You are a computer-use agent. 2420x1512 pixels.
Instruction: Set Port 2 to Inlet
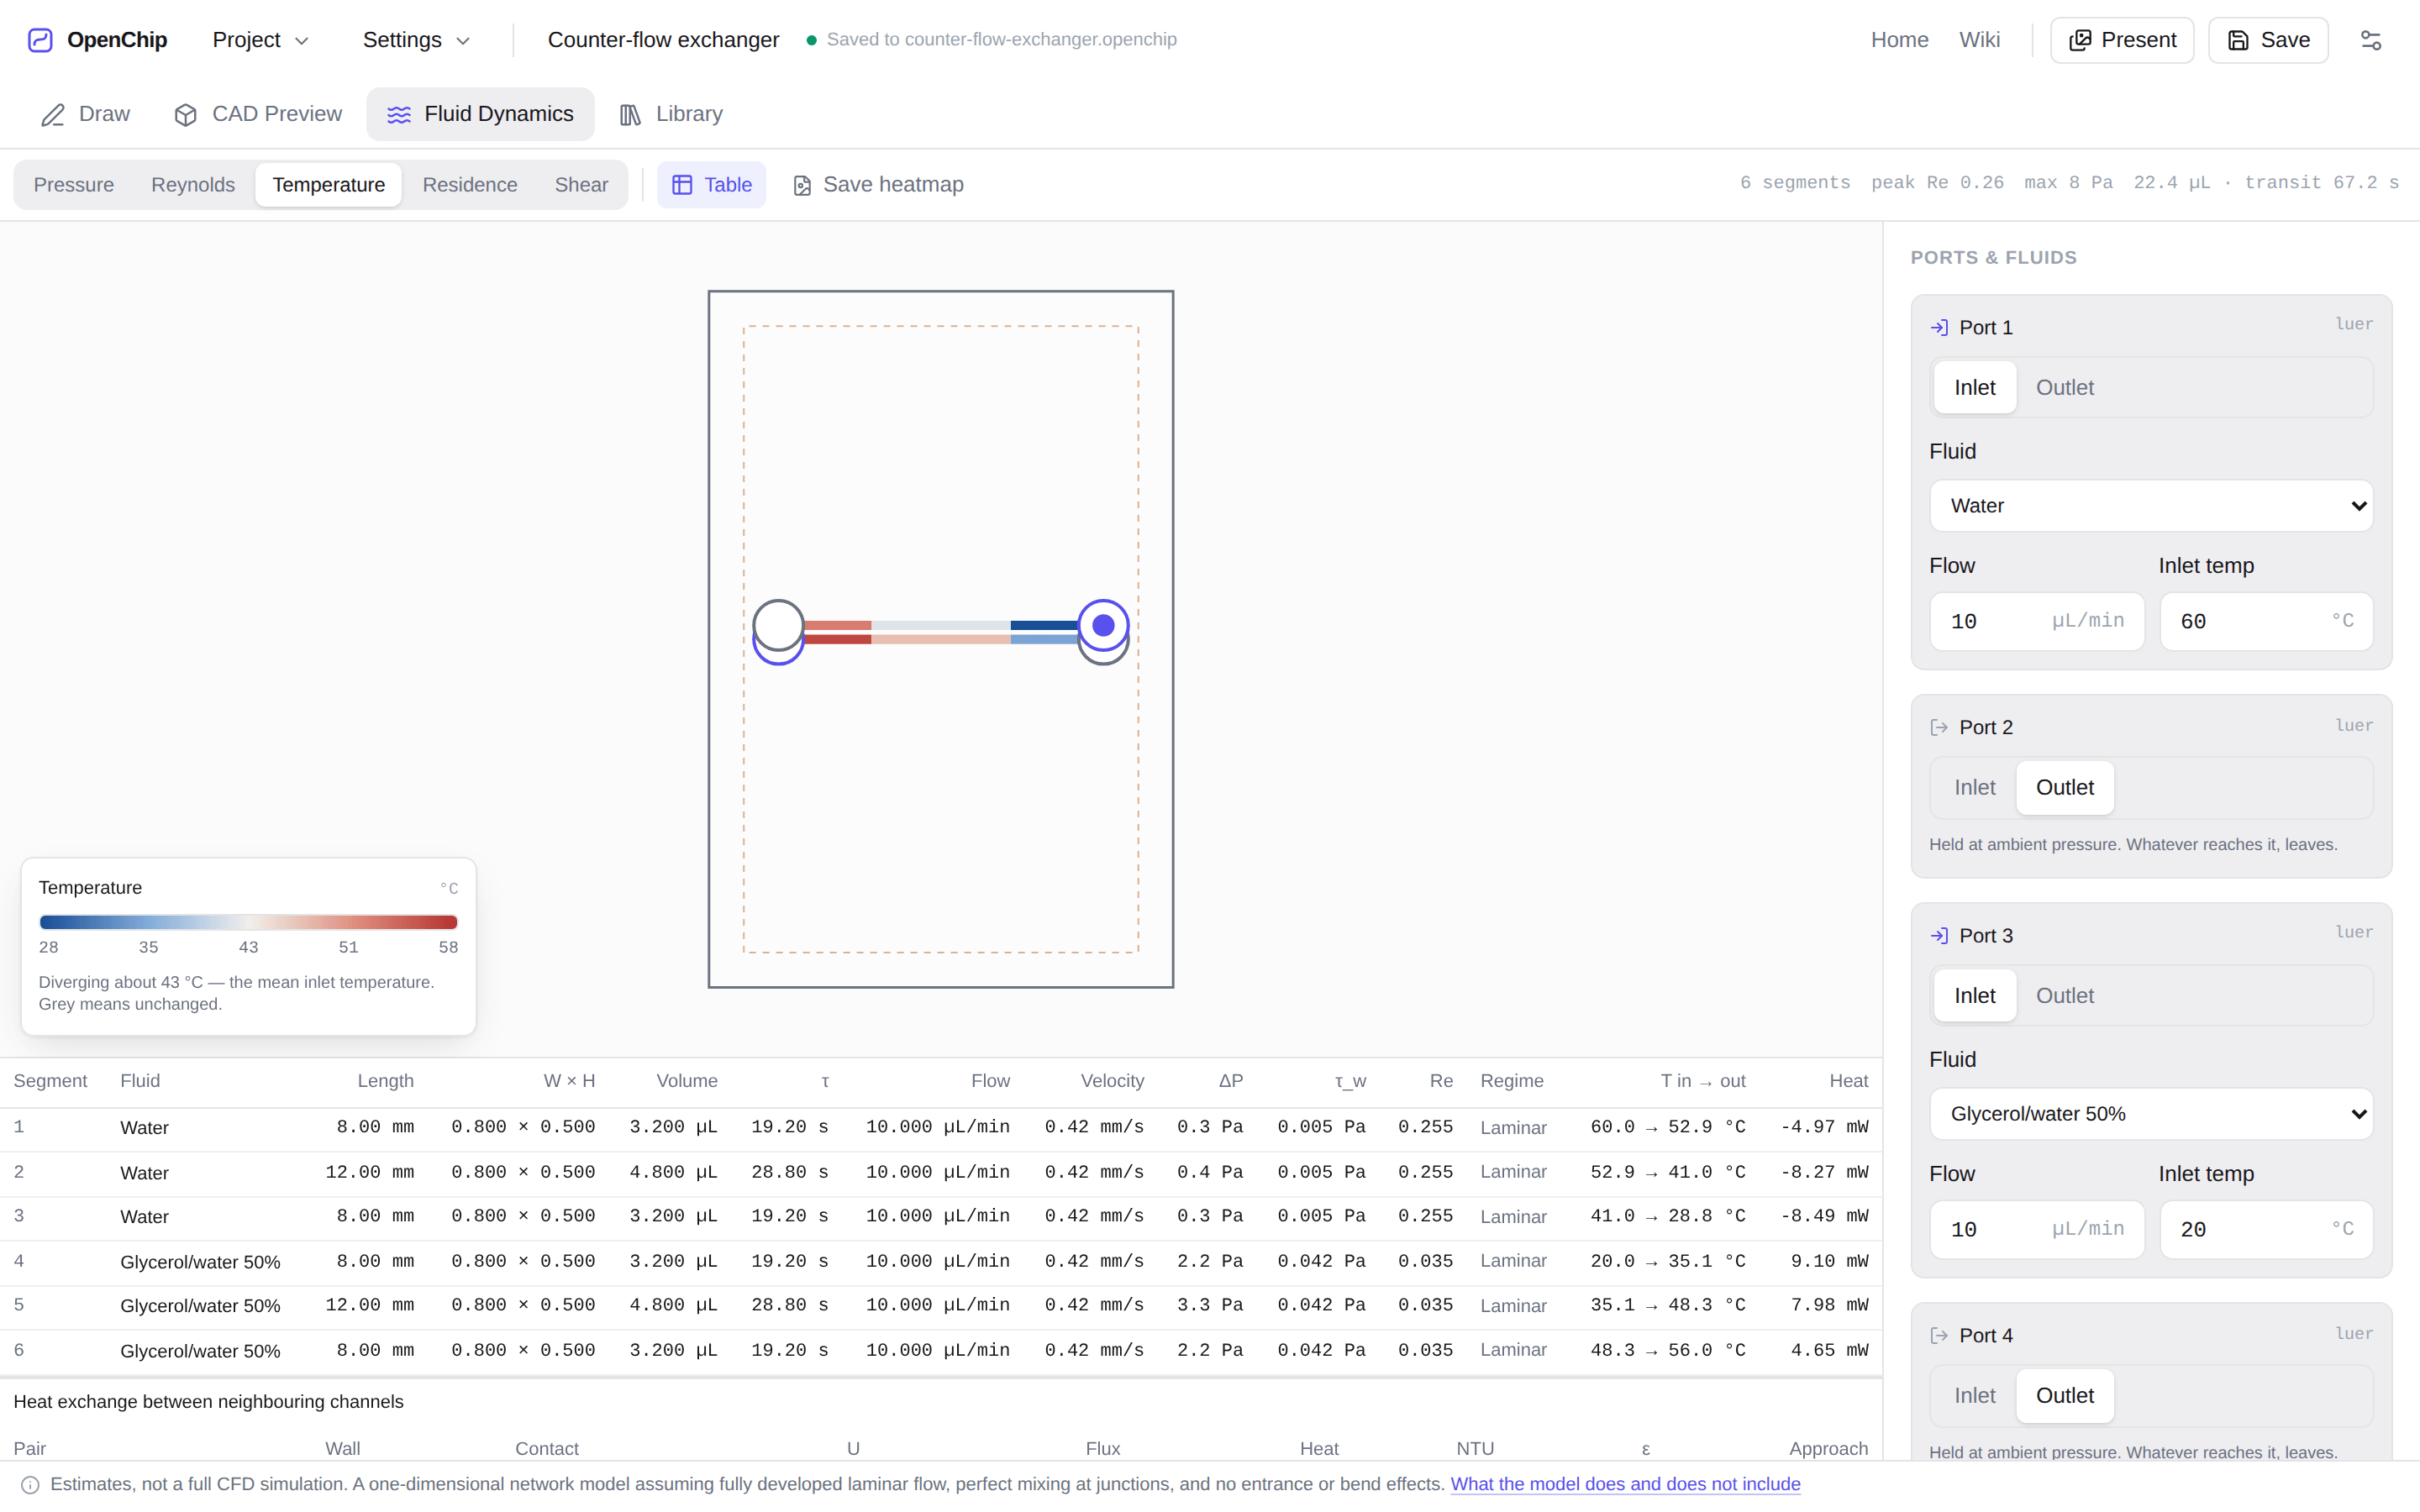coord(1974,788)
